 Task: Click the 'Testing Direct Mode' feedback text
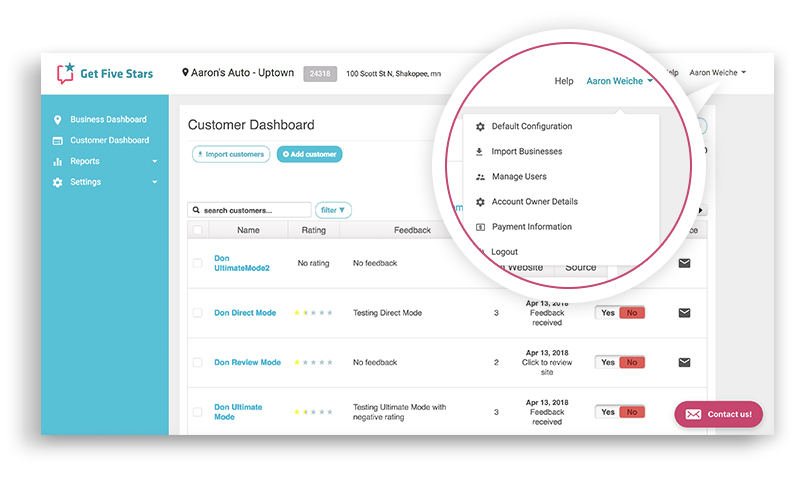click(x=387, y=313)
